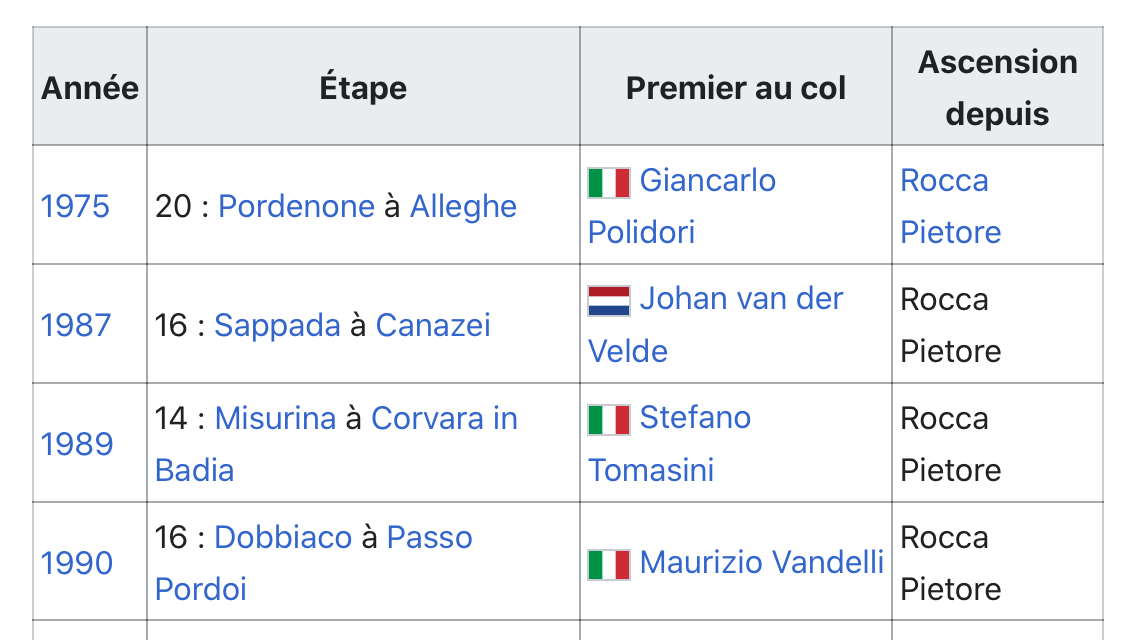Open the 1990 year link
Image resolution: width=1136 pixels, height=640 pixels.
(x=75, y=563)
